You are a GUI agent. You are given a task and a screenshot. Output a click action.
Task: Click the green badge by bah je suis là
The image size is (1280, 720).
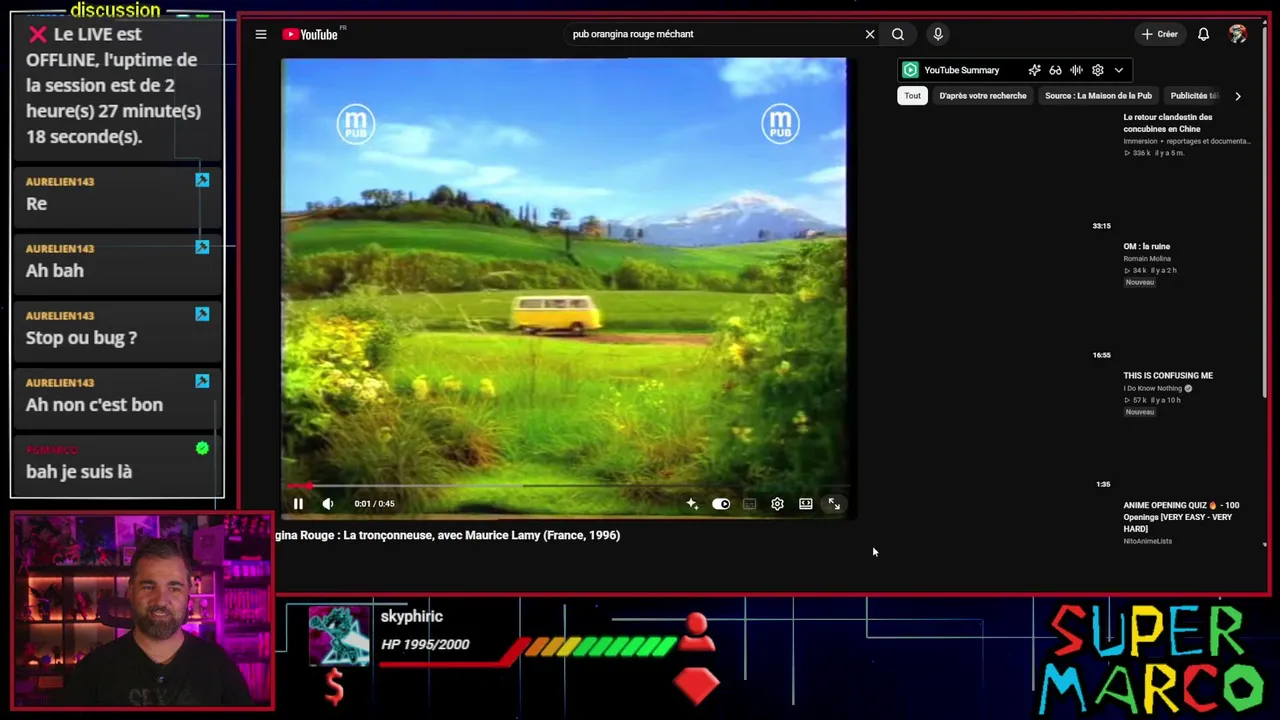point(202,448)
